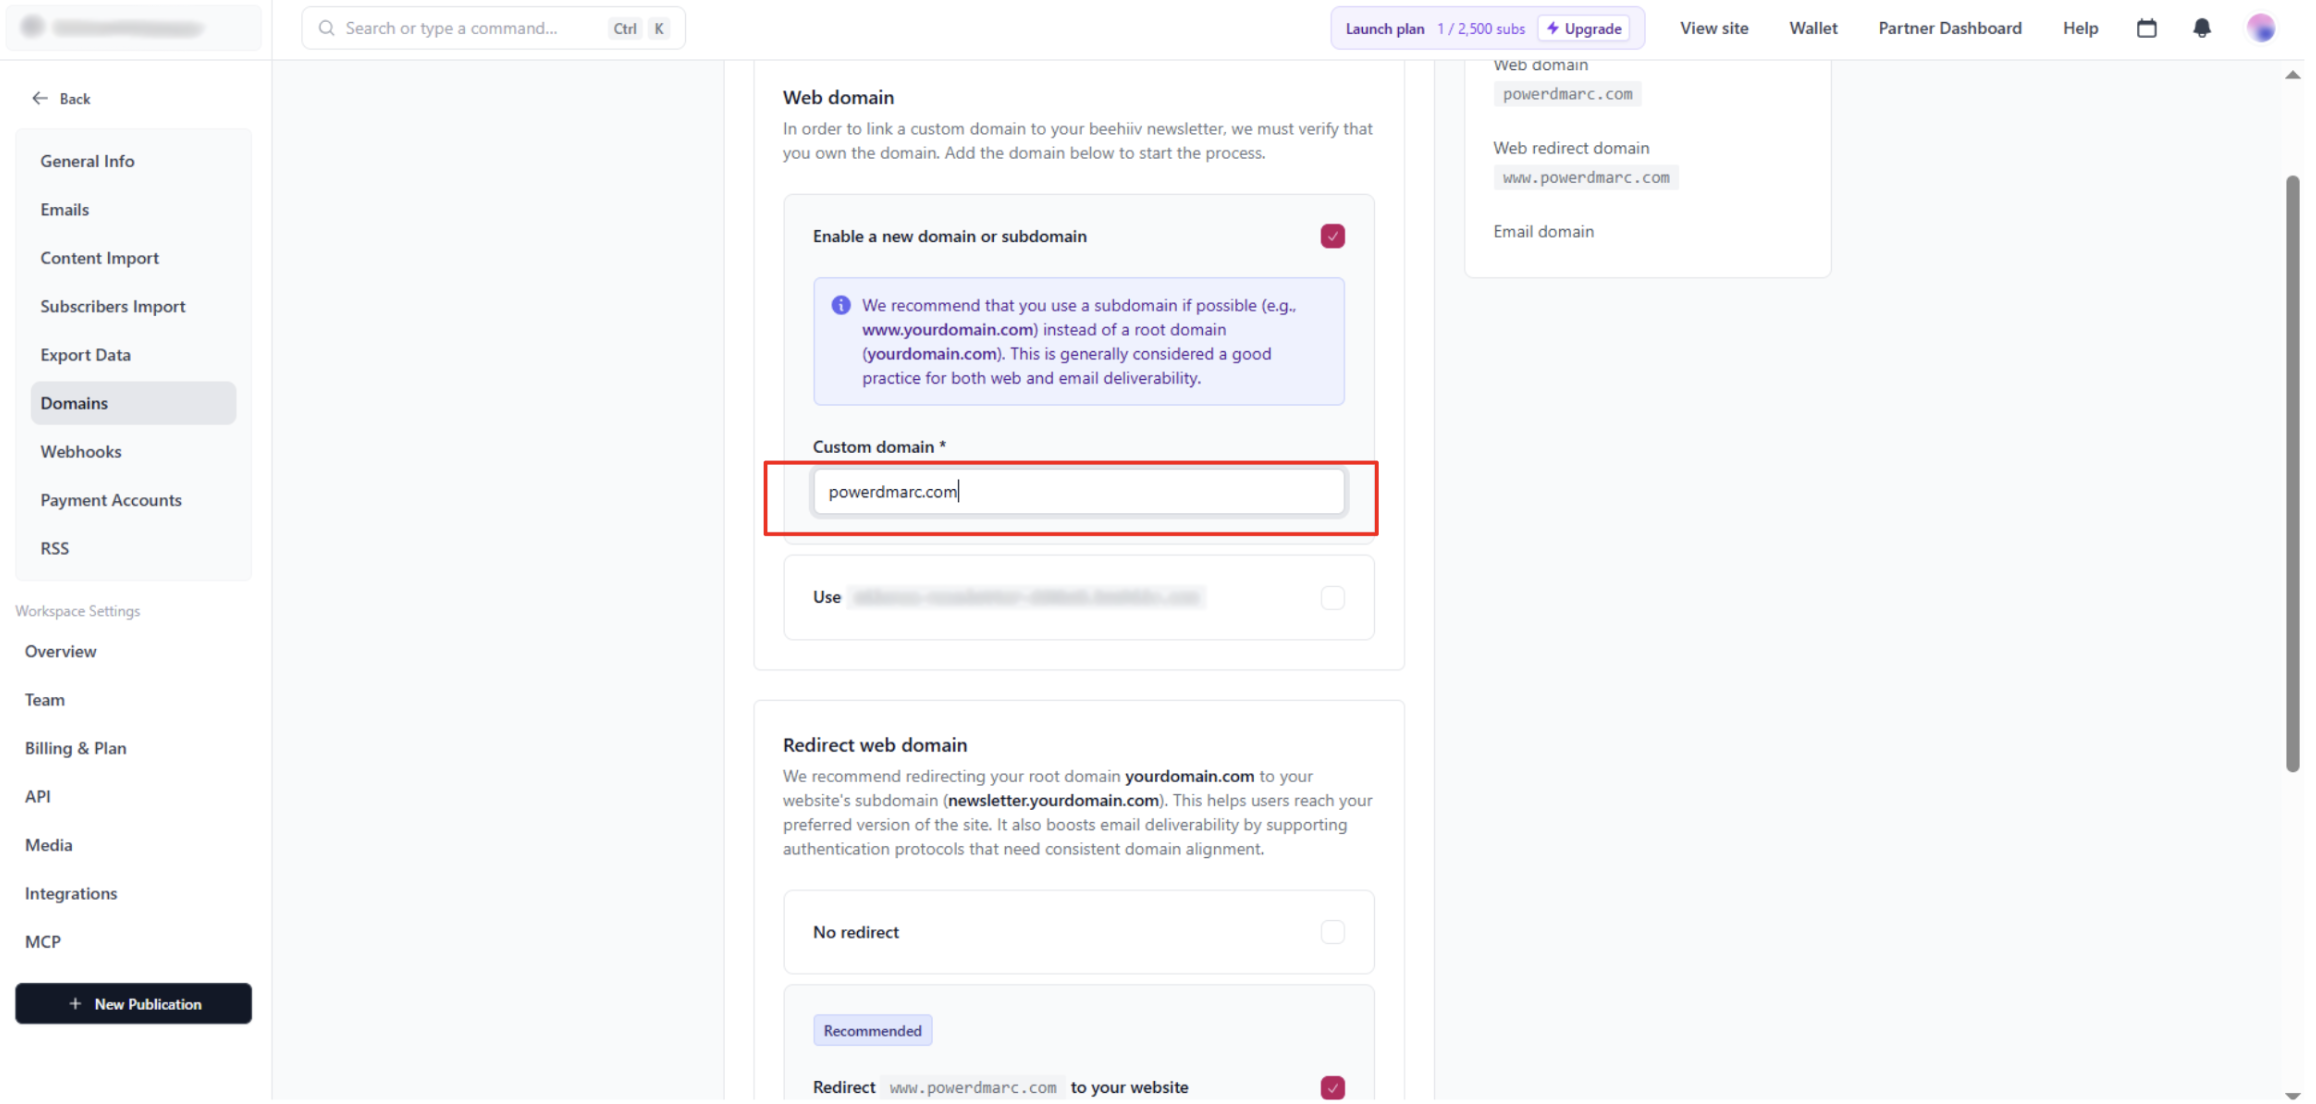
Task: Open the user profile avatar
Action: 2260,28
